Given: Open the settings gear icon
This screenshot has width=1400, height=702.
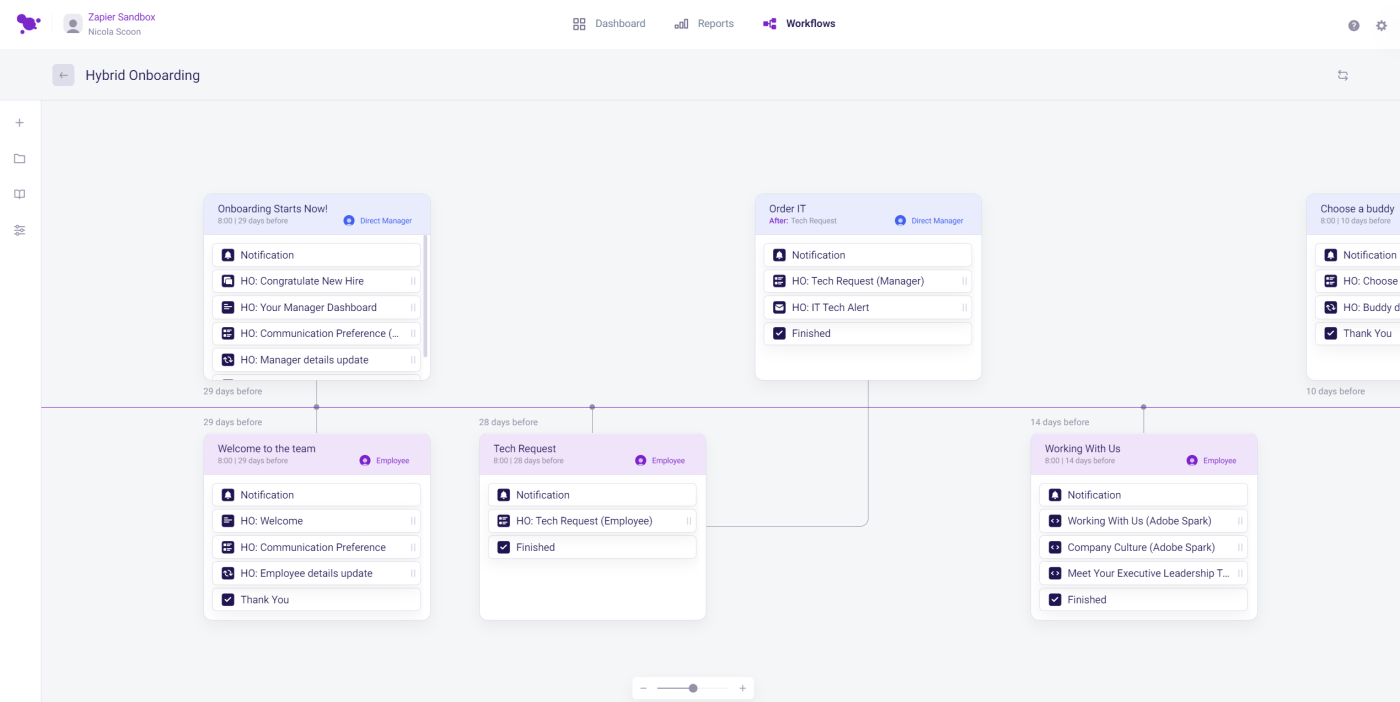Looking at the screenshot, I should [1382, 25].
